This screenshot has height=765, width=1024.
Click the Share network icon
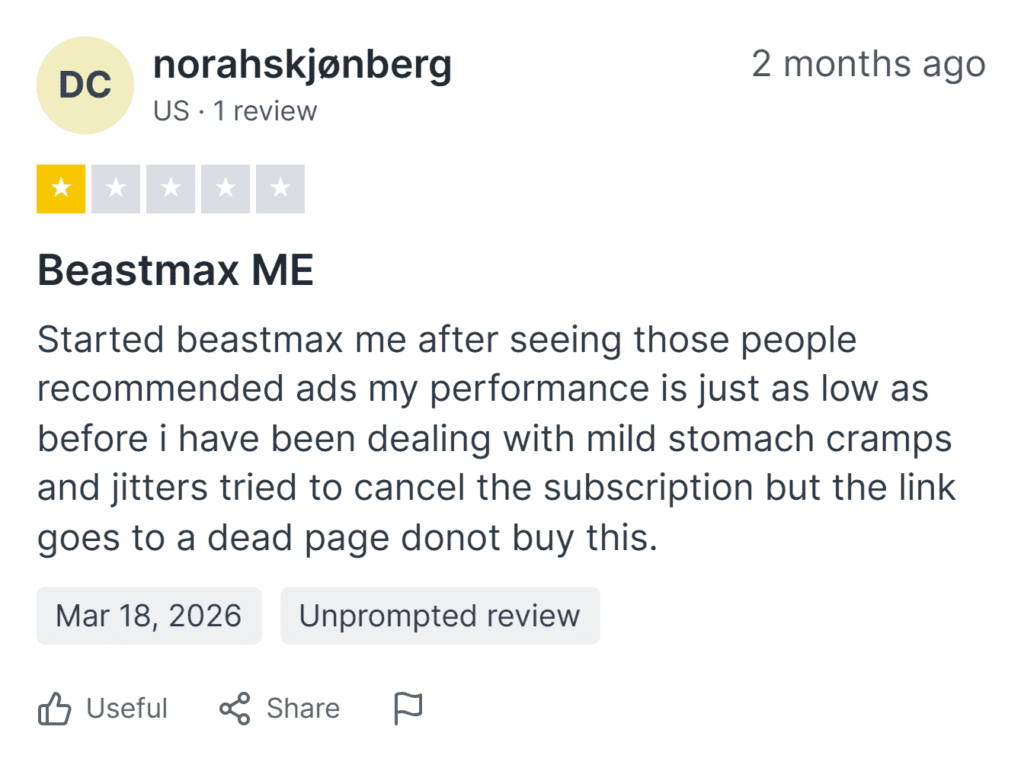pyautogui.click(x=234, y=709)
